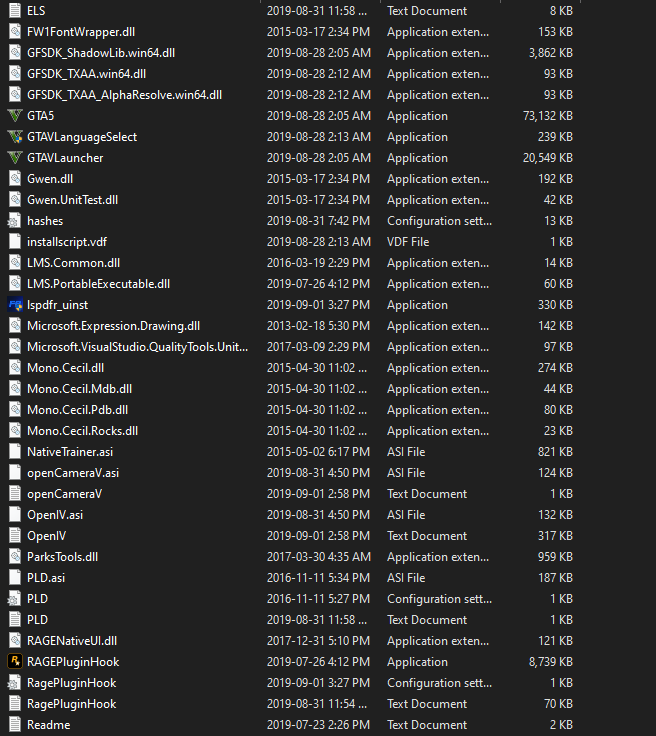Click file name LMS.PortableExecutable.dll
Image resolution: width=656 pixels, height=736 pixels.
pos(99,284)
